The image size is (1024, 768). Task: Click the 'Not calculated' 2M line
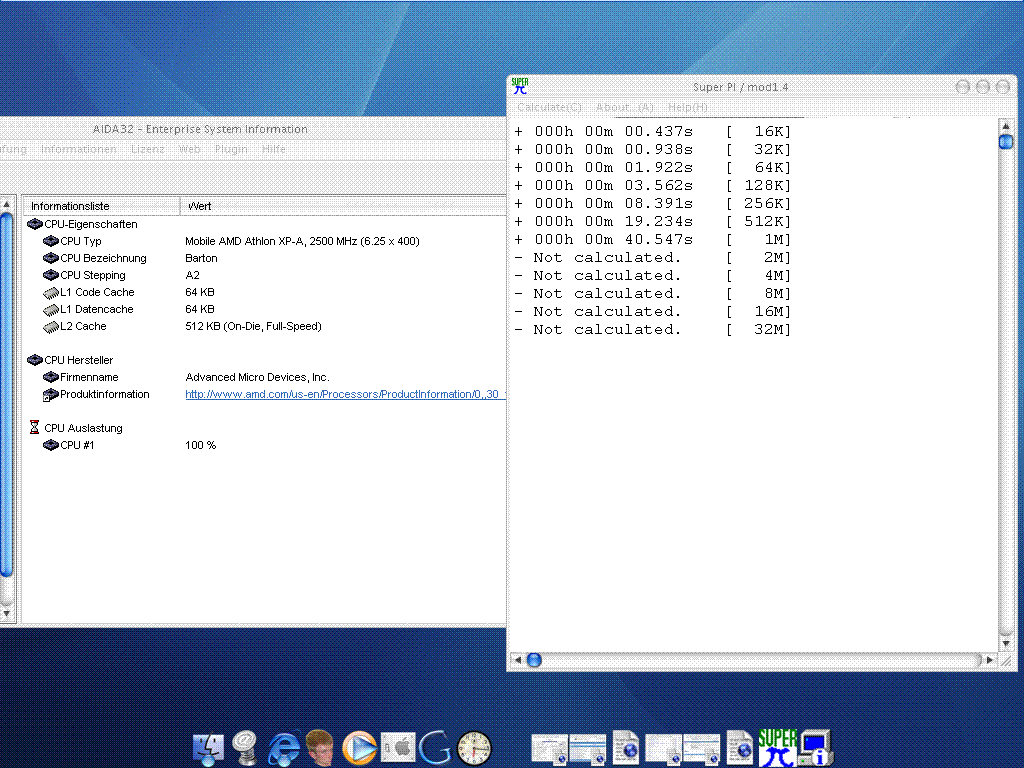652,257
